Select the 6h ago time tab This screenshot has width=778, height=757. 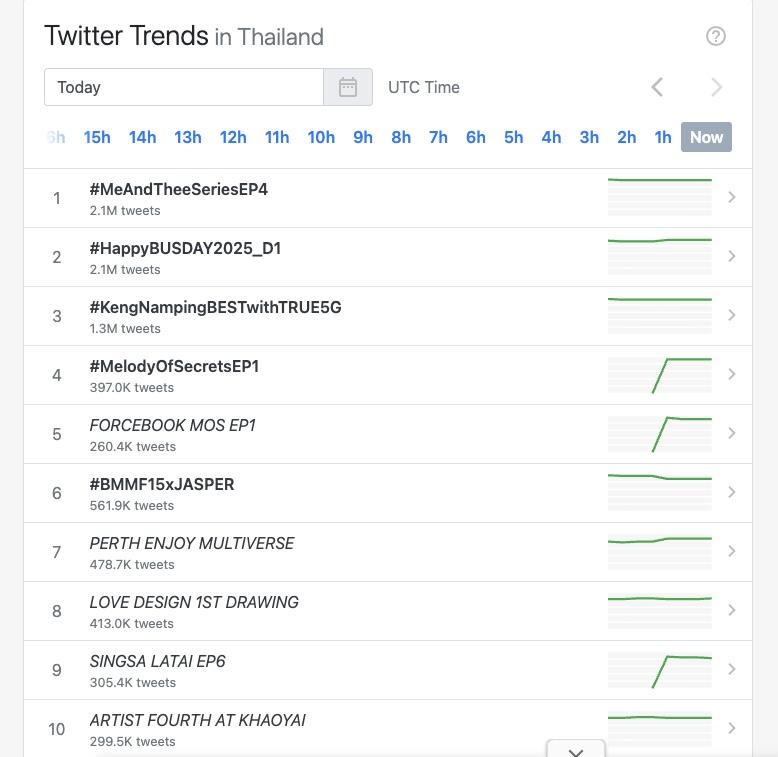[476, 137]
